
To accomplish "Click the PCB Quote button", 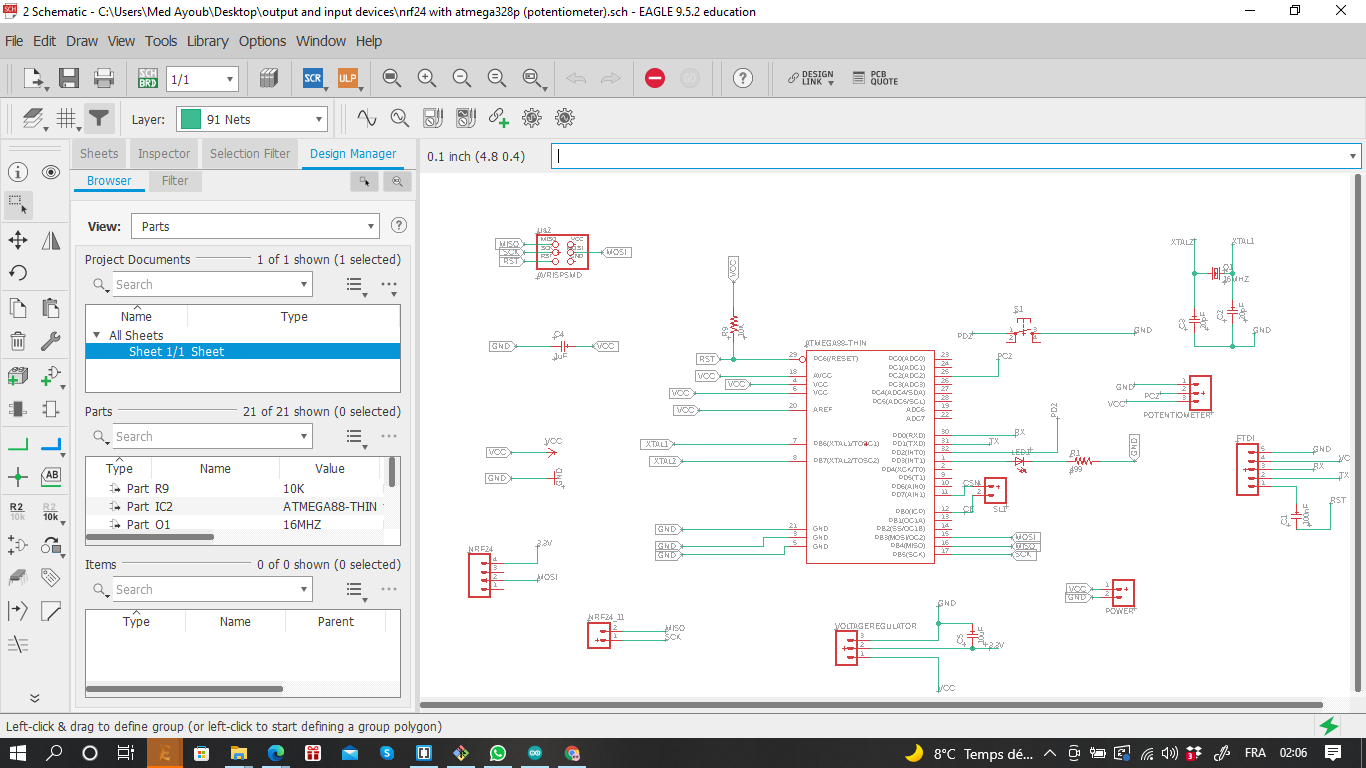I will pyautogui.click(x=876, y=78).
